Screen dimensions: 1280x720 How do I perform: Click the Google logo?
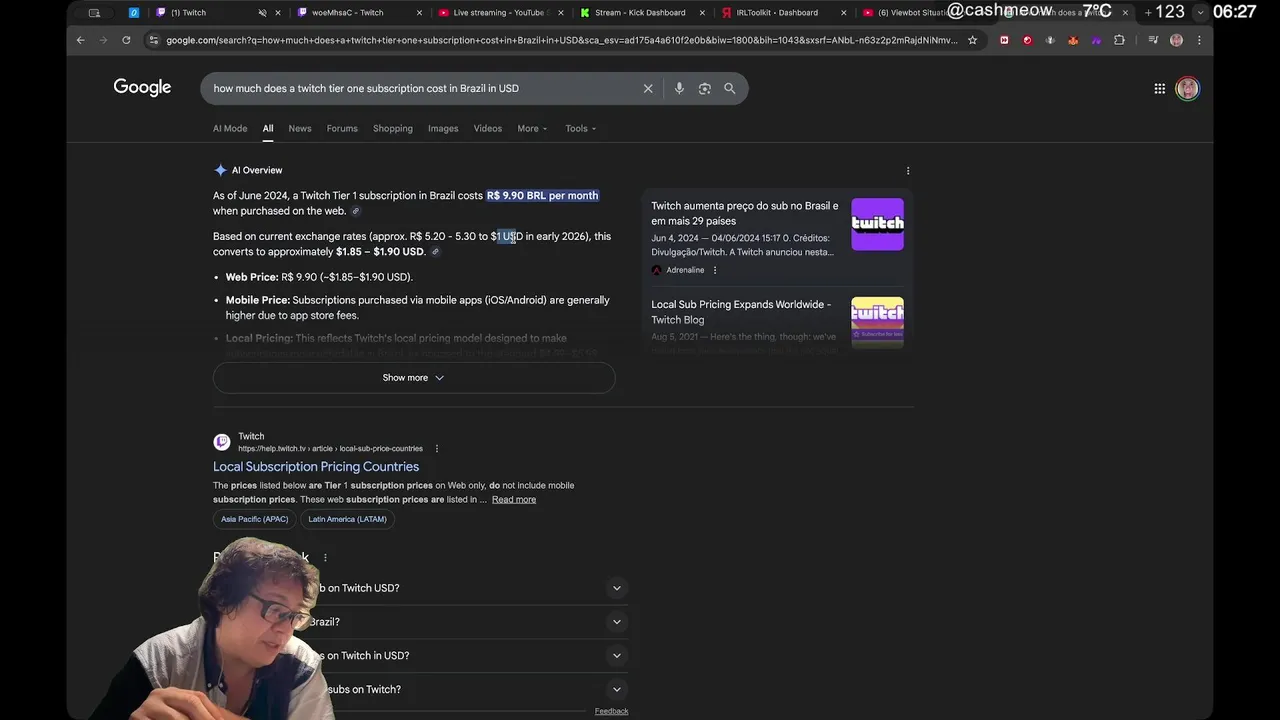click(142, 88)
